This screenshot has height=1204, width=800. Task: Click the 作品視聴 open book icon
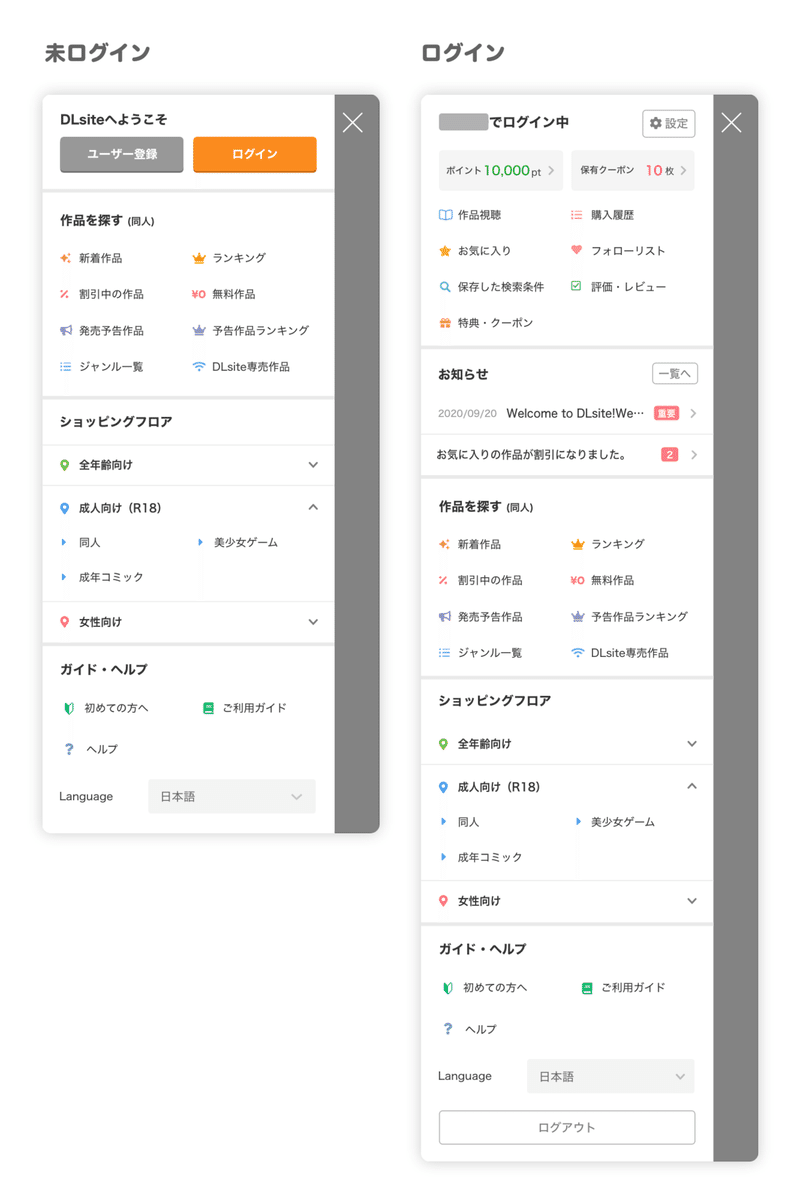[x=445, y=215]
